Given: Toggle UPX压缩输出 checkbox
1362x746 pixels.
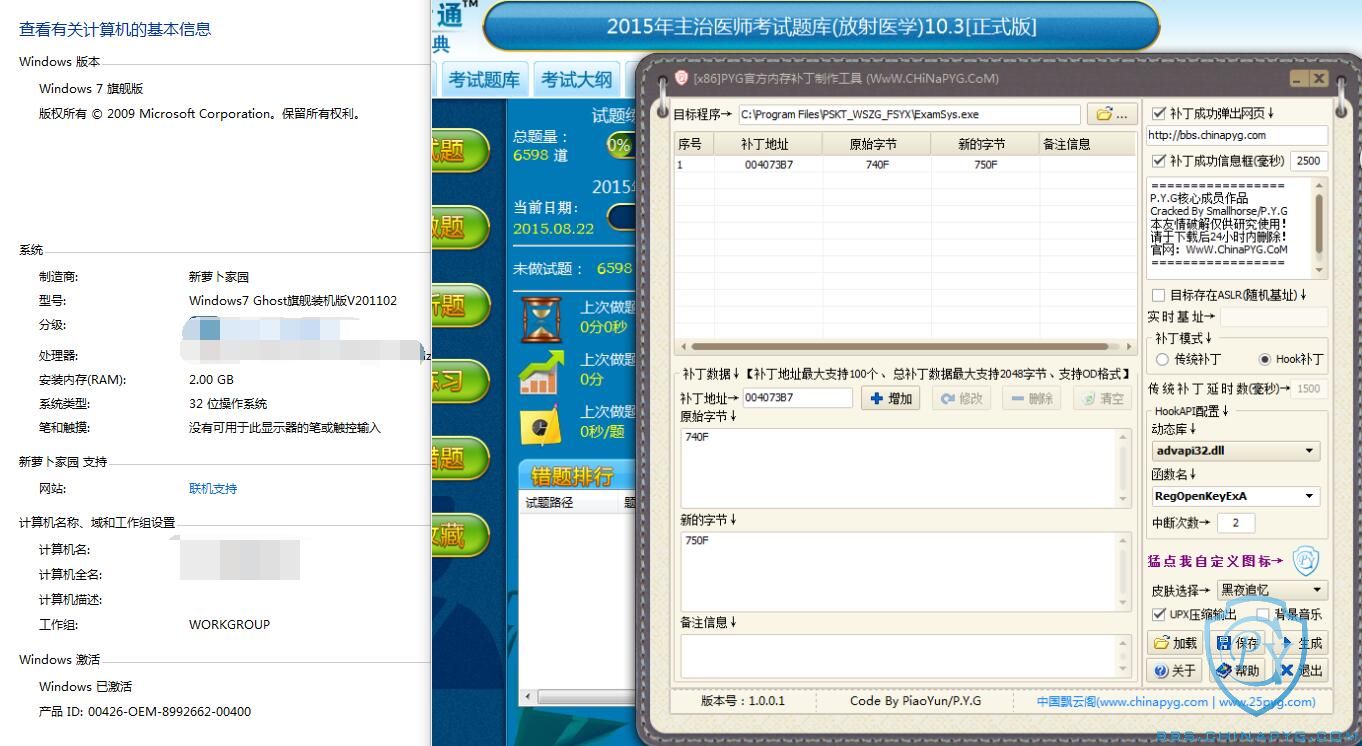Looking at the screenshot, I should (x=1159, y=614).
